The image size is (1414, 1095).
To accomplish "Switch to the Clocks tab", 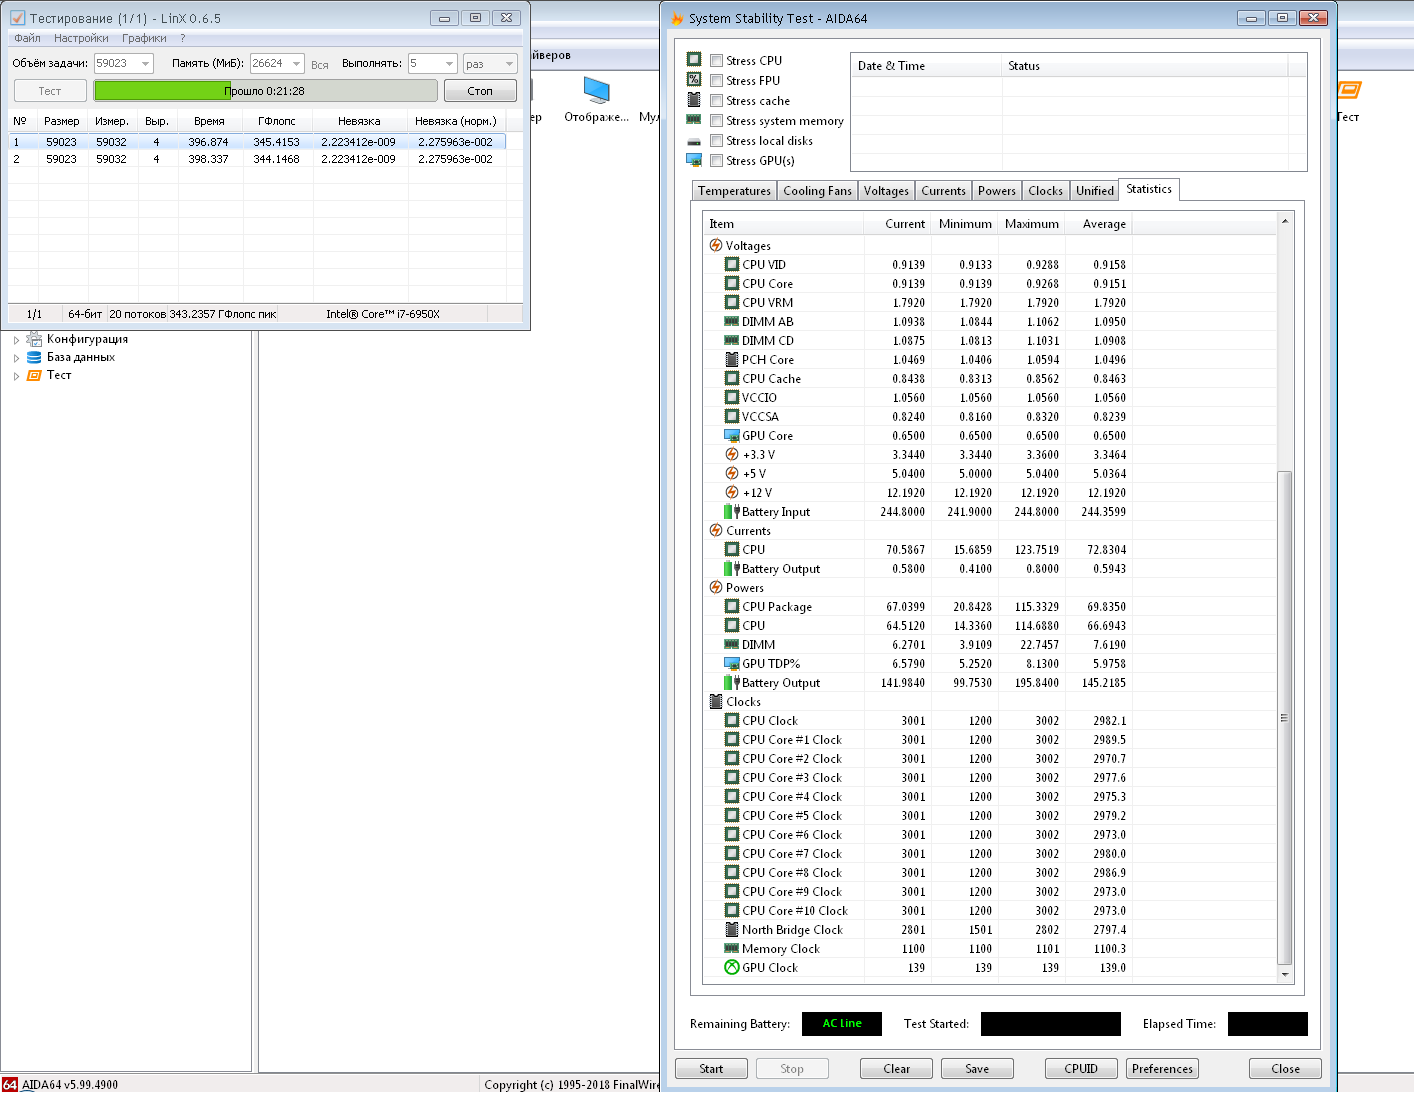I will click(1045, 190).
